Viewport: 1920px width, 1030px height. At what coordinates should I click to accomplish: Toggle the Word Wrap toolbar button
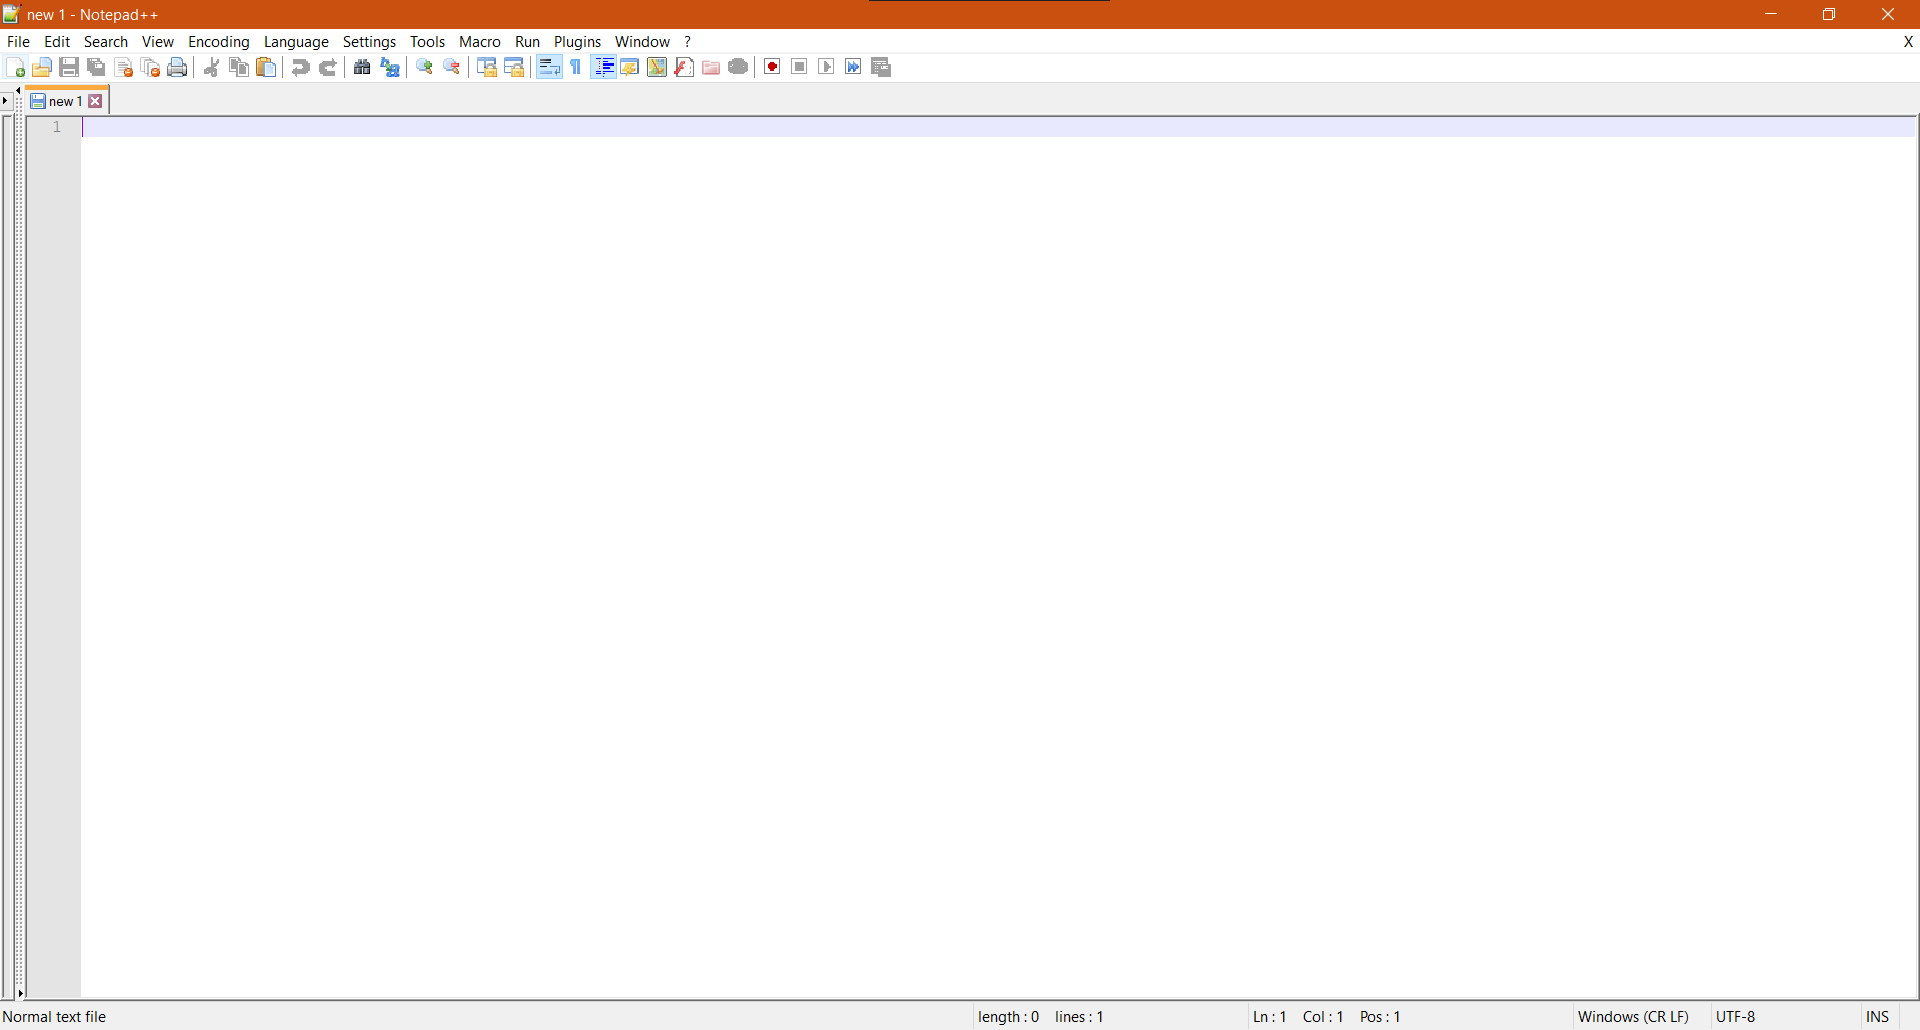pyautogui.click(x=549, y=67)
